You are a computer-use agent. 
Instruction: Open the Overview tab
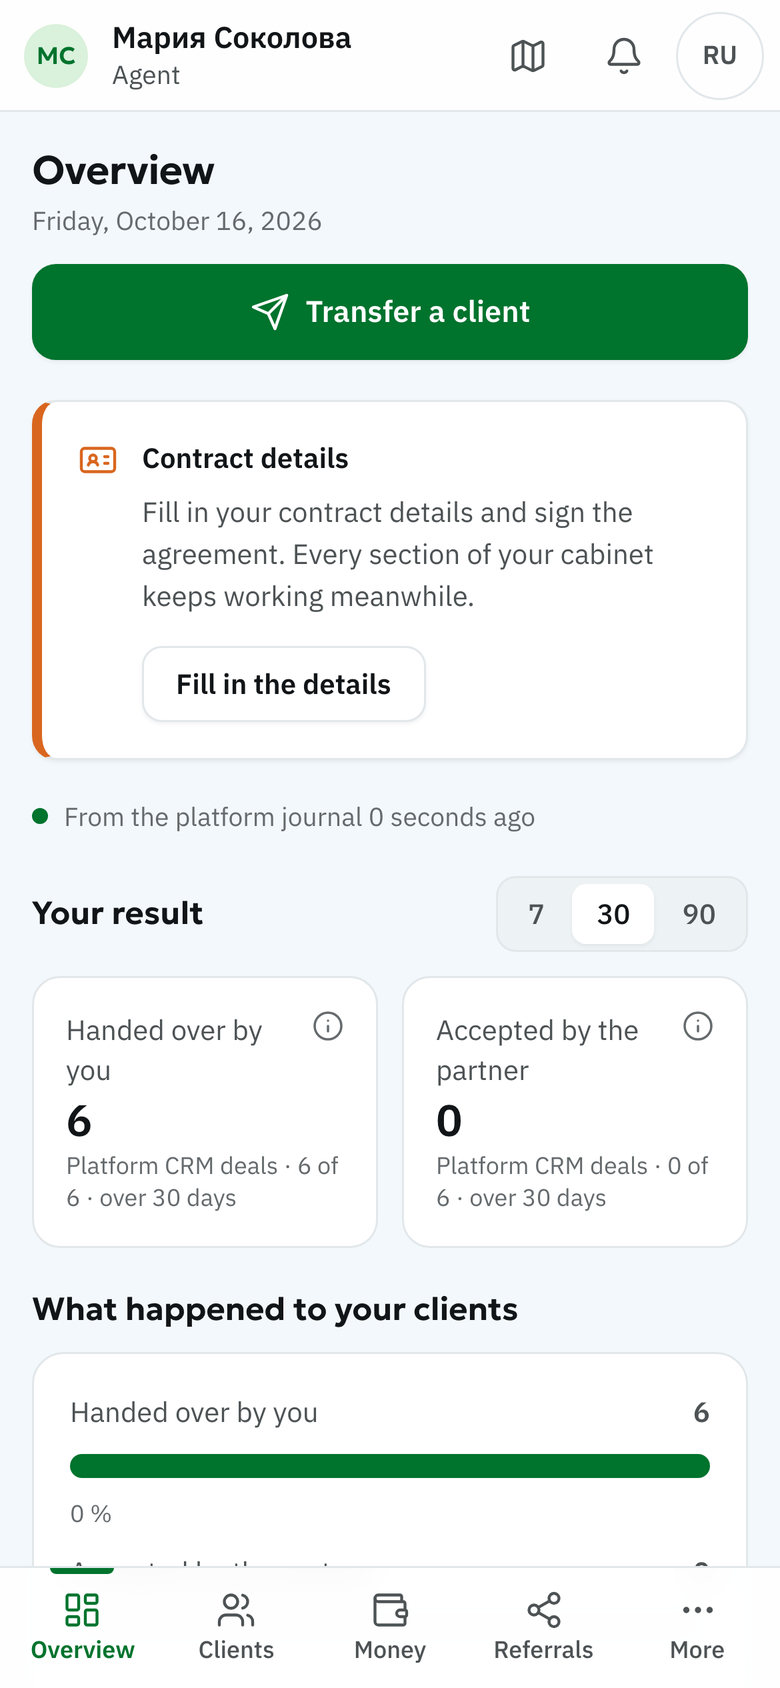pyautogui.click(x=82, y=1628)
